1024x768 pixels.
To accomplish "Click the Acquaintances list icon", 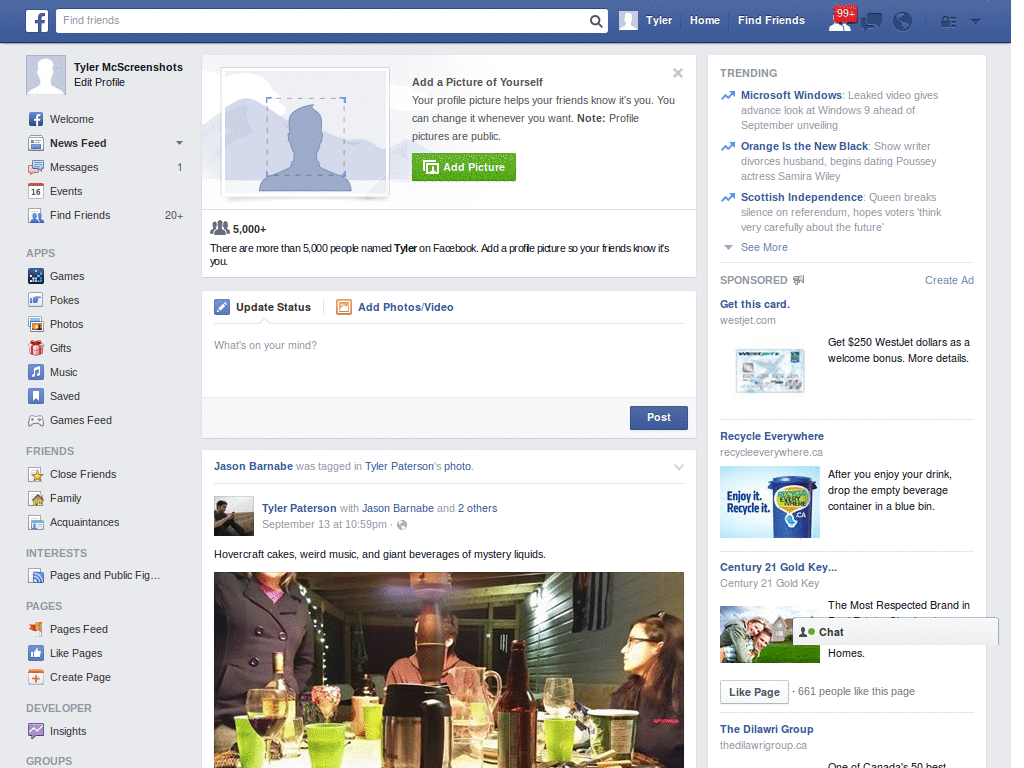I will 36,522.
